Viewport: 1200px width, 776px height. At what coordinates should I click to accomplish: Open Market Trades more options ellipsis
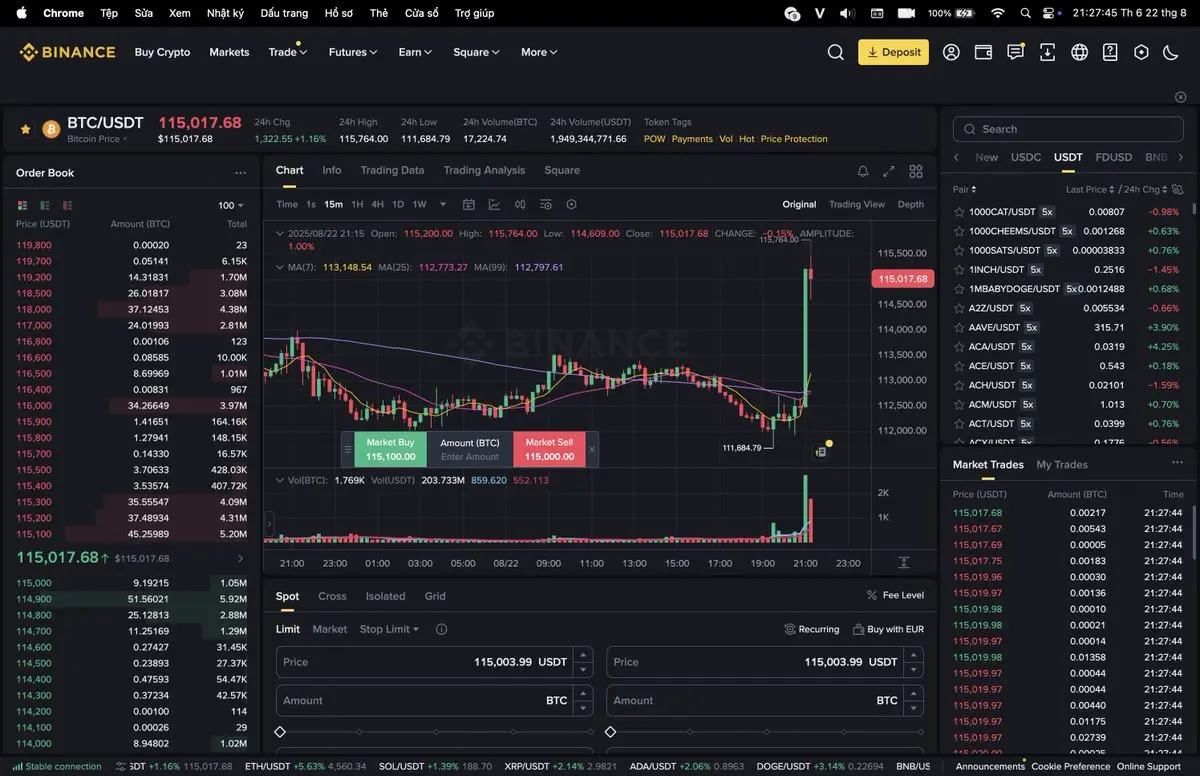[x=1177, y=463]
